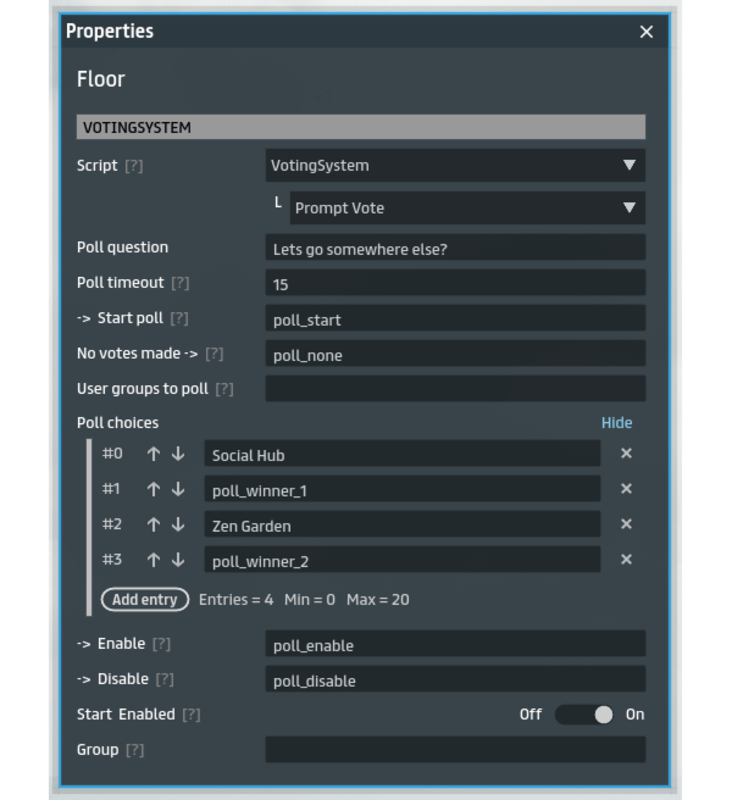Move poll_winner_1 entry up
This screenshot has height=800, width=732.
[x=153, y=489]
